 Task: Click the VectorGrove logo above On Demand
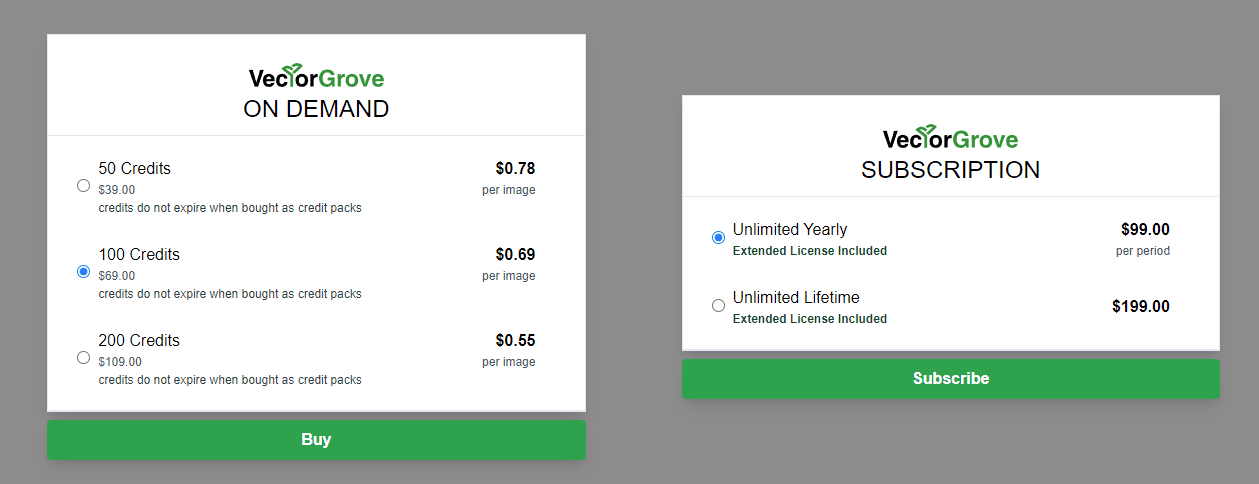316,77
